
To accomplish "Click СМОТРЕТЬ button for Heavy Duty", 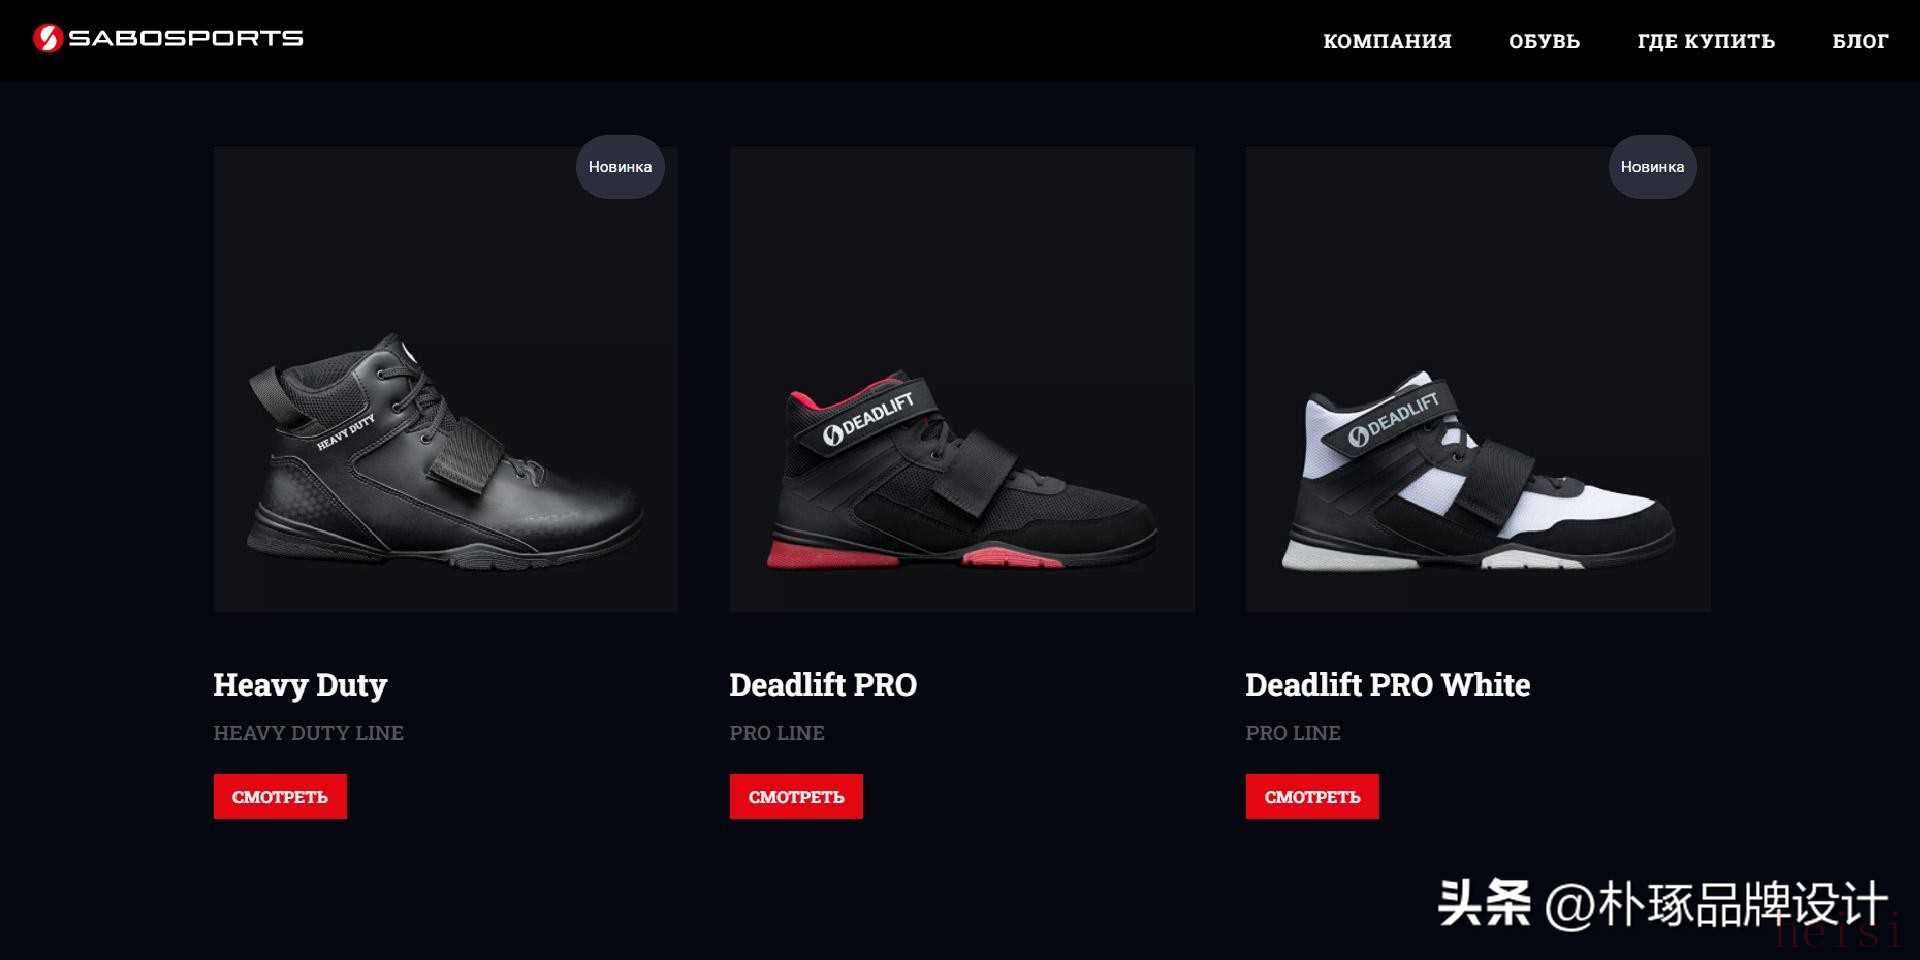I will 280,797.
